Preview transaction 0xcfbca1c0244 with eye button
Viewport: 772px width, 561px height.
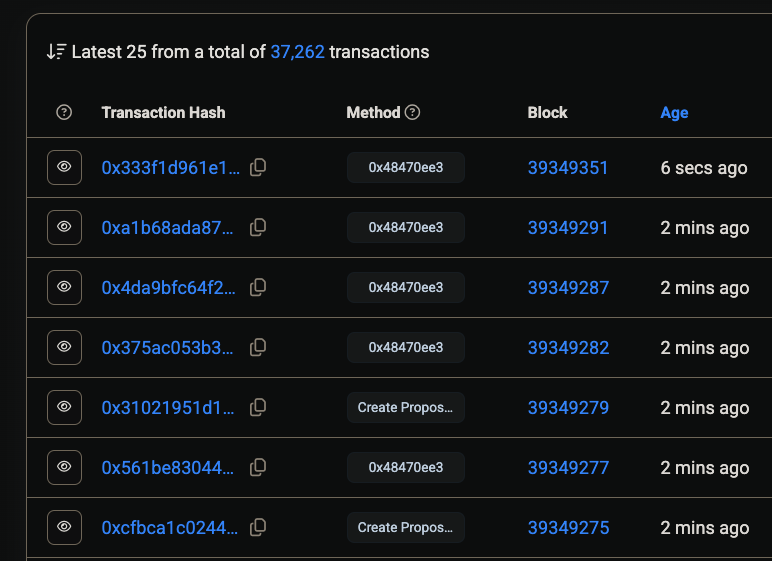64,528
